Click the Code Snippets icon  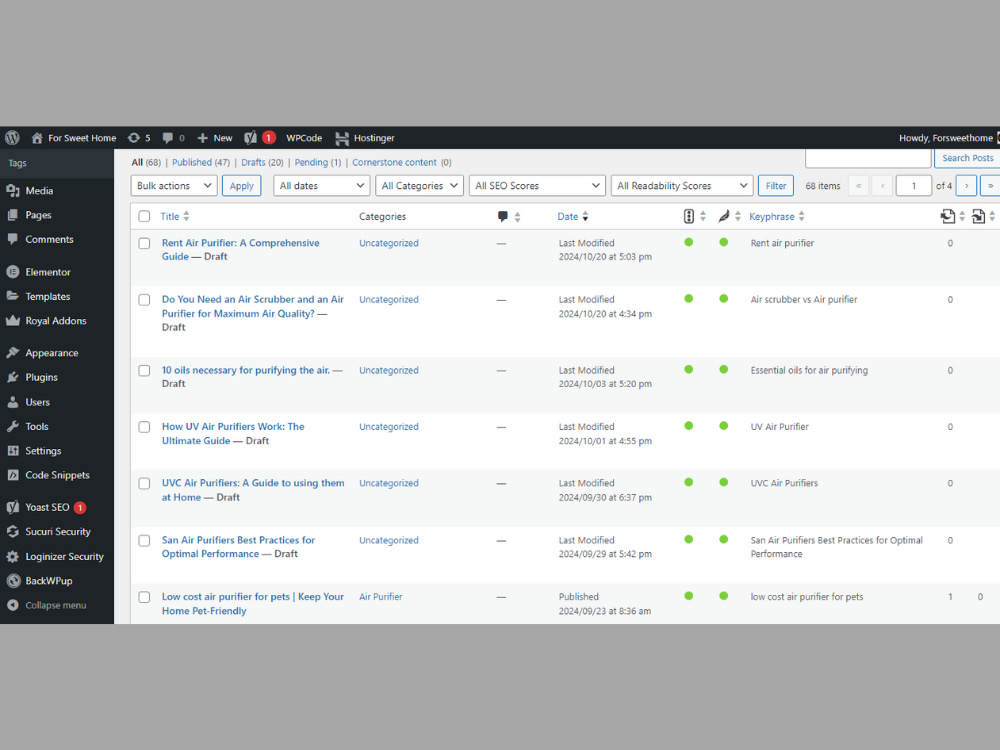coord(13,474)
